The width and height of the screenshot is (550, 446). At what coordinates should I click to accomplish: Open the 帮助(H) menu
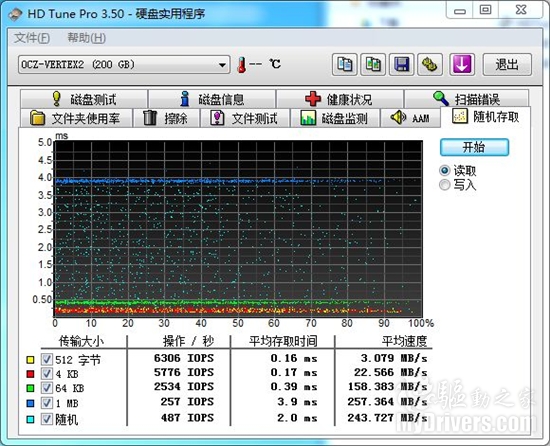click(x=86, y=38)
